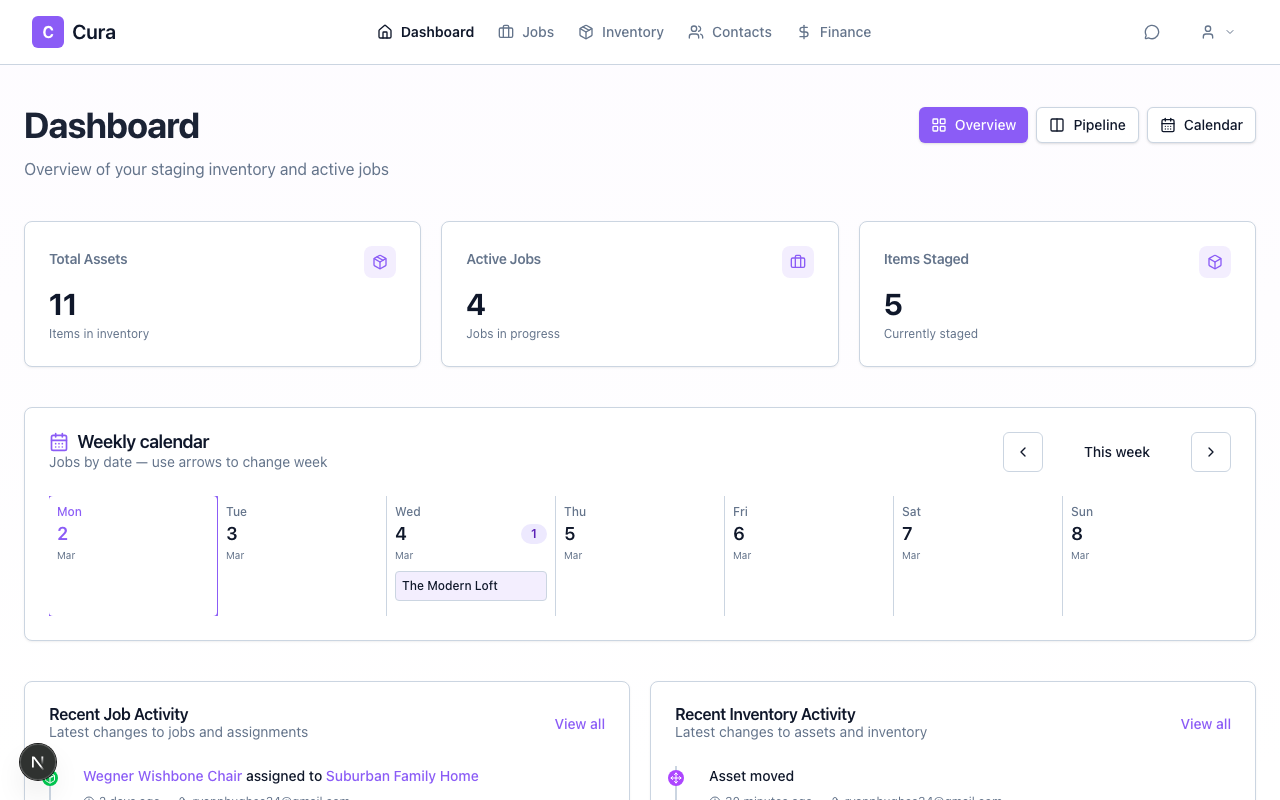Image resolution: width=1280 pixels, height=800 pixels.
Task: Click the user profile icon top right
Action: 1207,31
